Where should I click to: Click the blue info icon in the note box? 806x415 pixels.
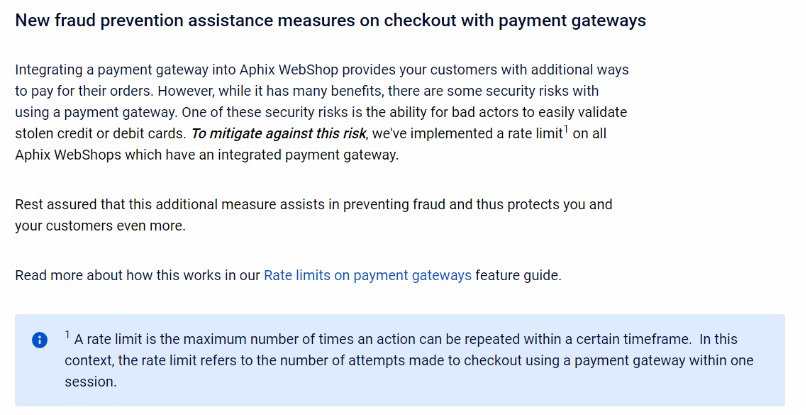(x=40, y=340)
